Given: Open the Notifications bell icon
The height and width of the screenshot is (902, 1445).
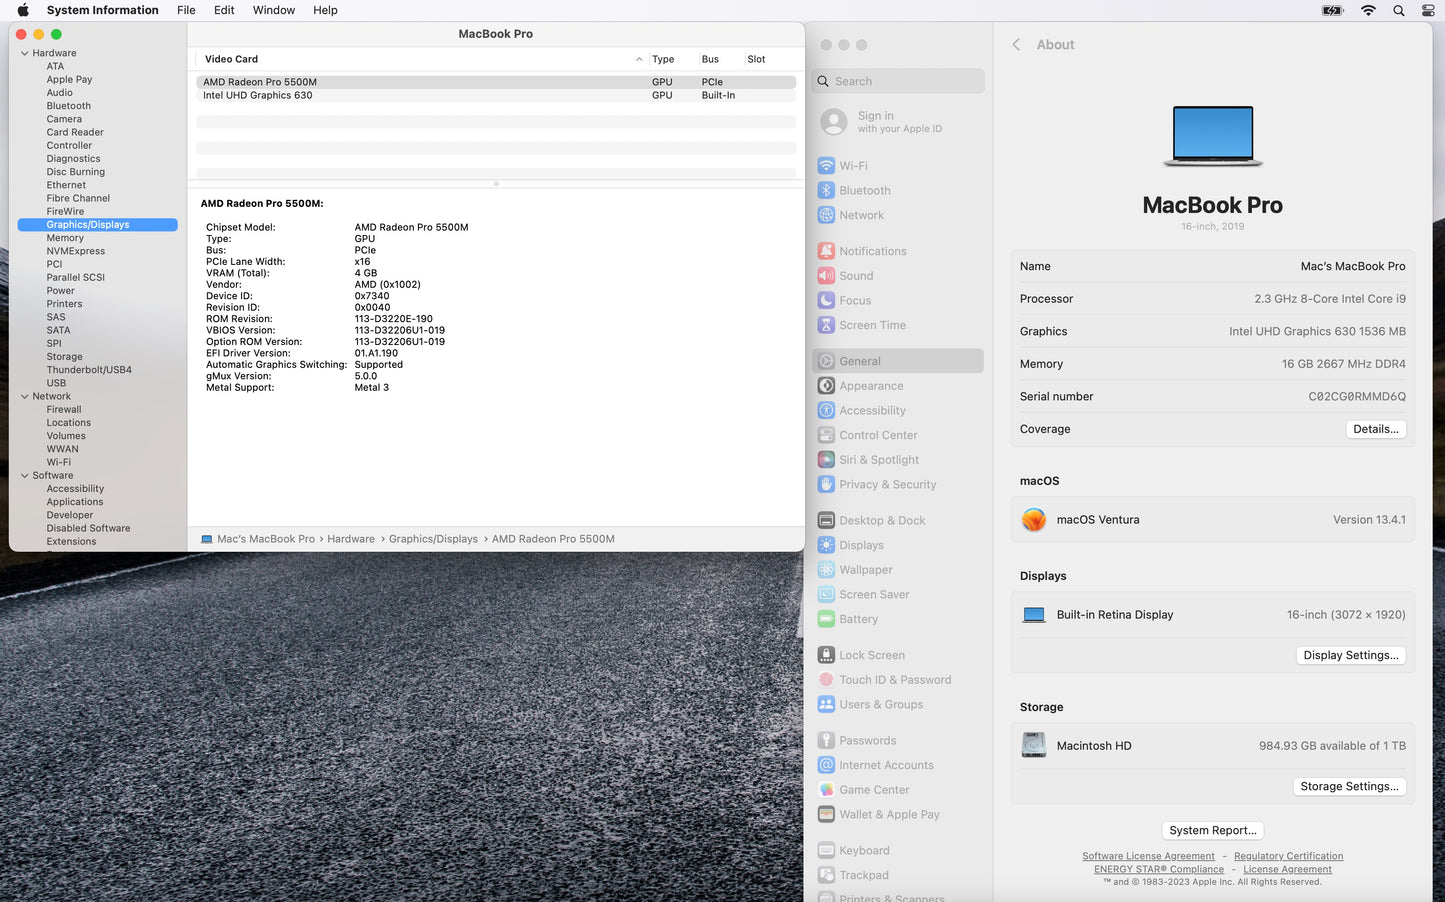Looking at the screenshot, I should point(826,251).
